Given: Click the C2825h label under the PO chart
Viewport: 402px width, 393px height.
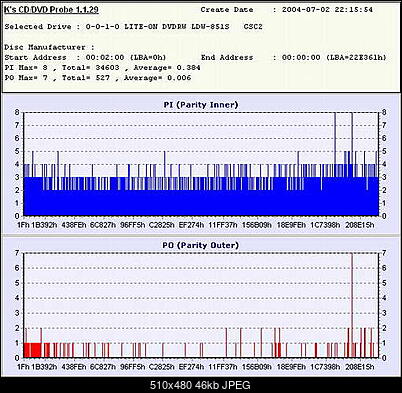Looking at the screenshot, I should coord(162,367).
